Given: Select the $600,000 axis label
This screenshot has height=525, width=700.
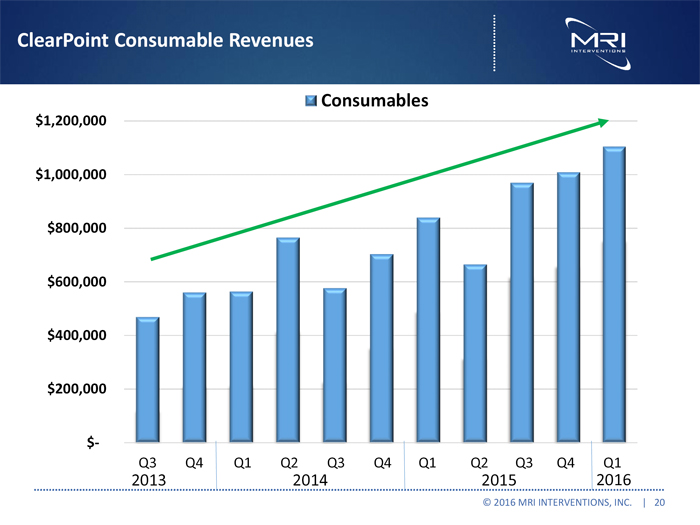Looking at the screenshot, I should click(72, 282).
